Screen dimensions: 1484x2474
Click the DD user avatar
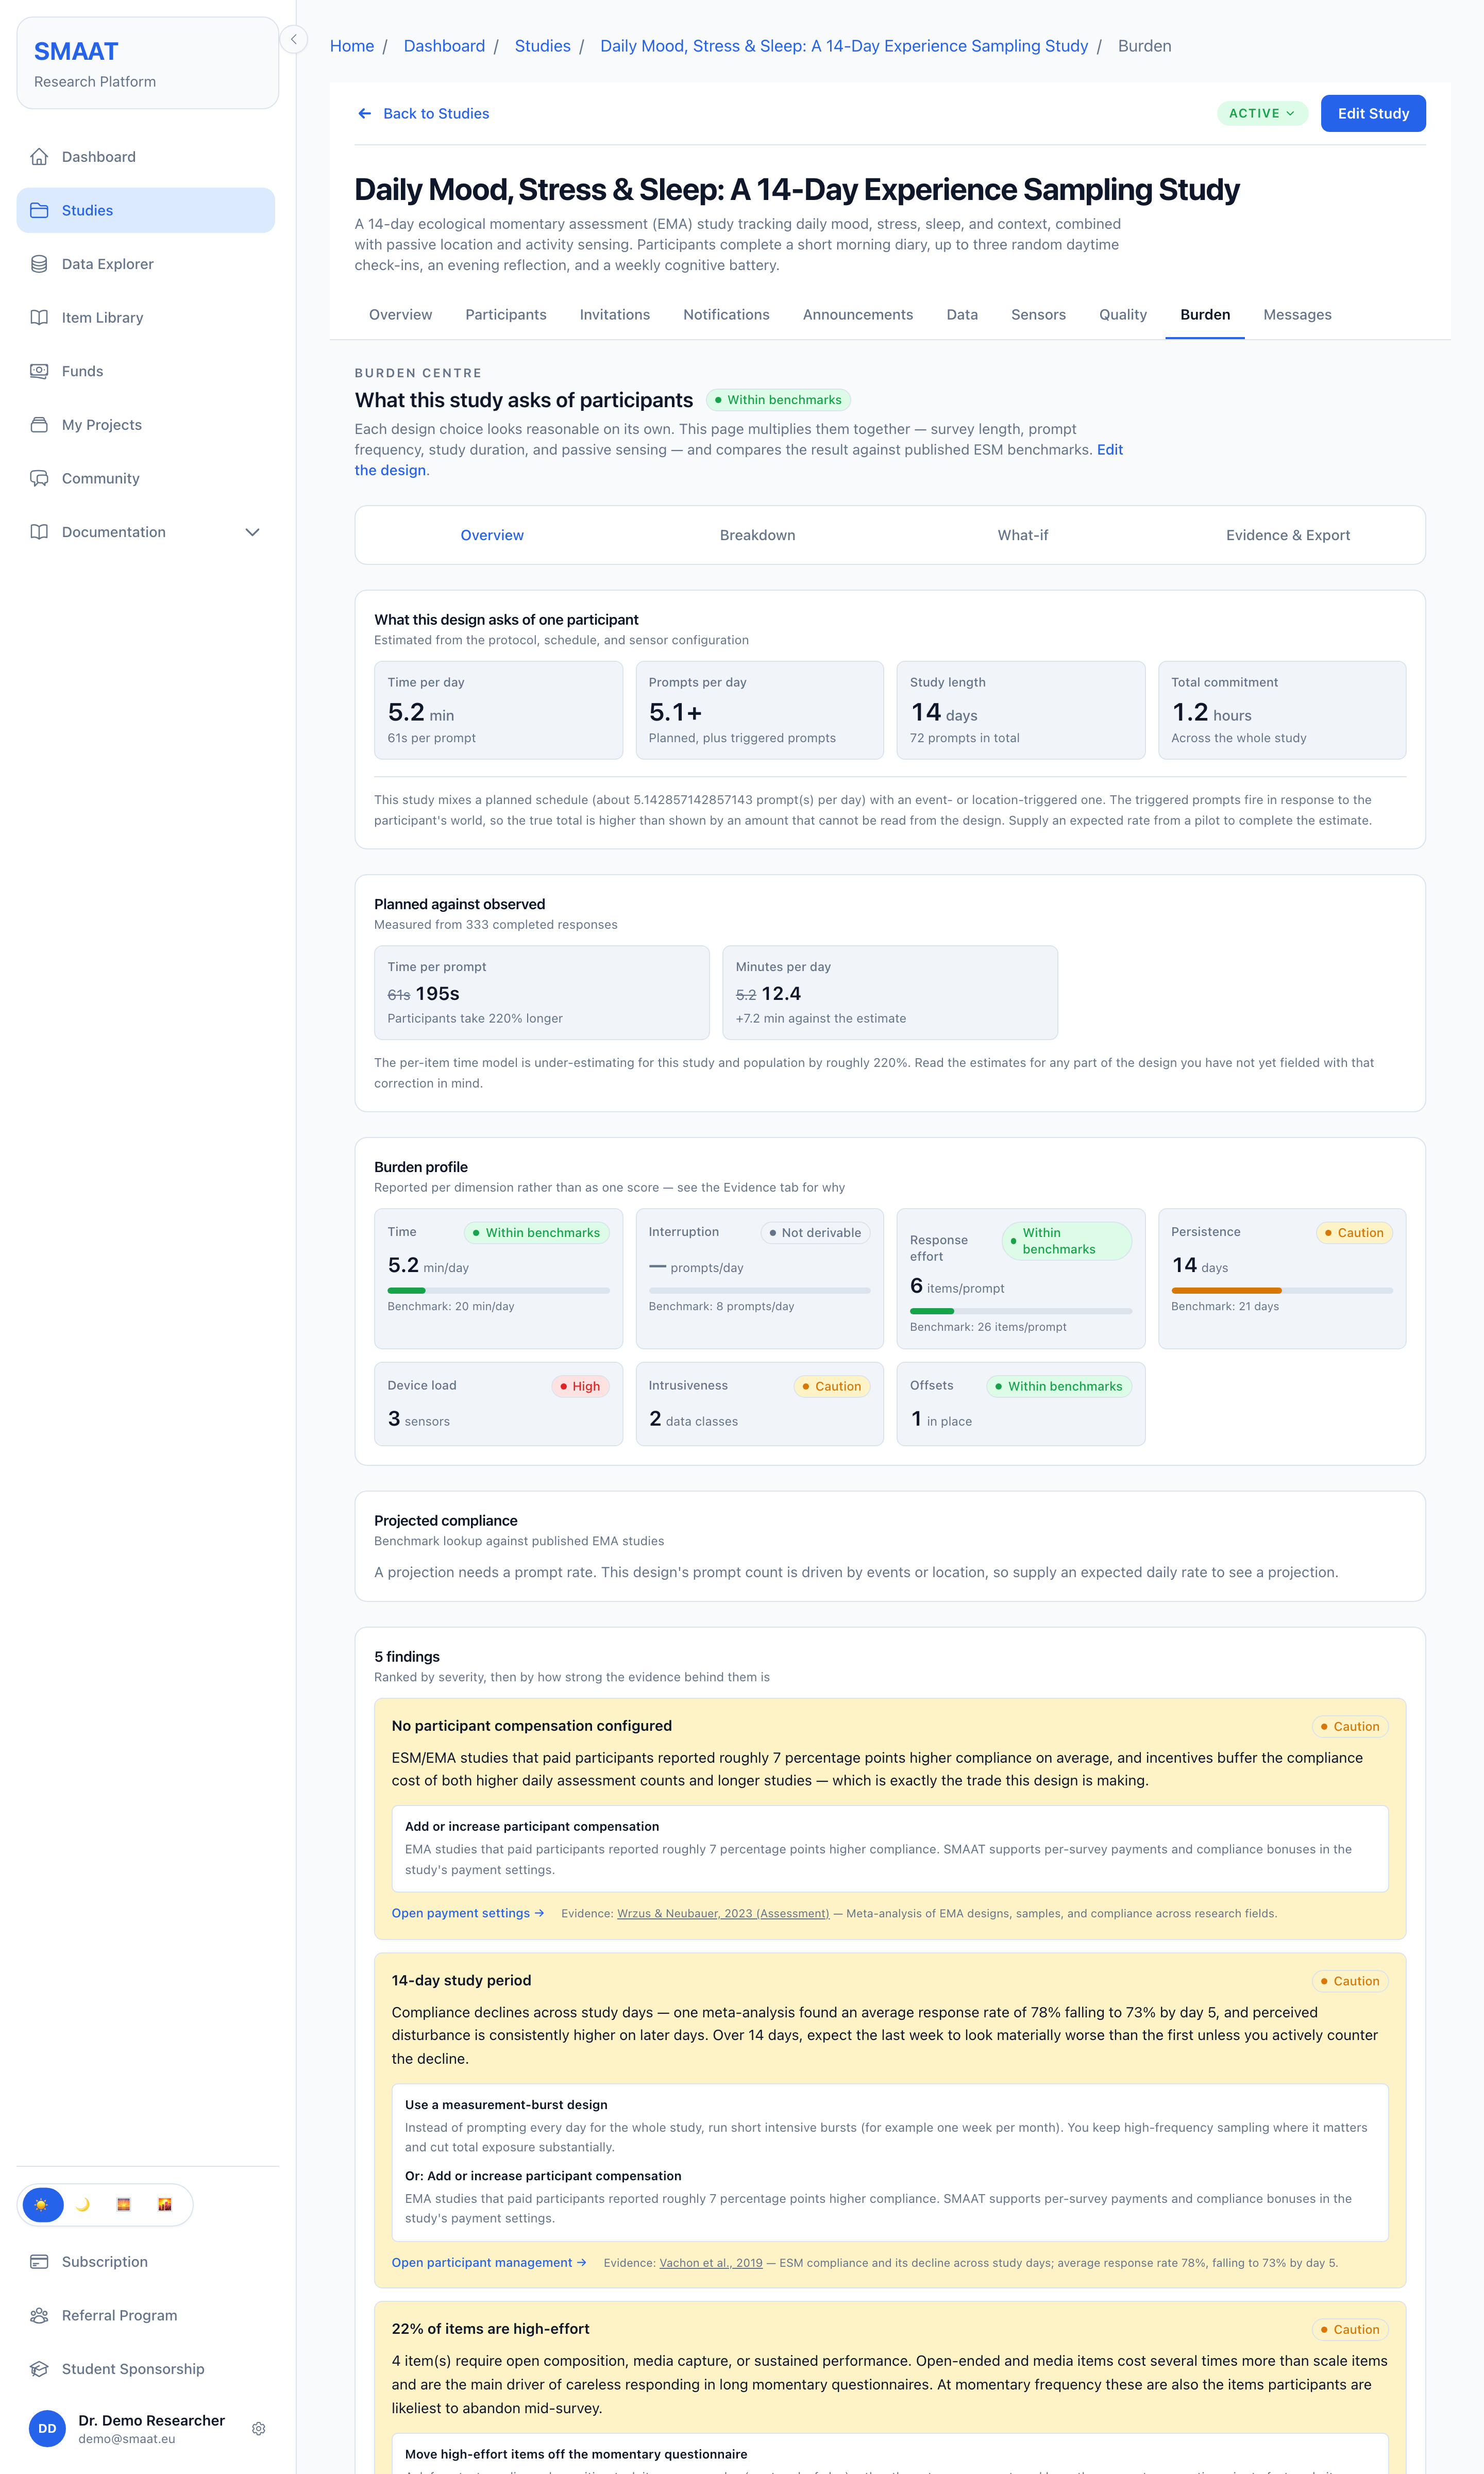click(47, 2429)
